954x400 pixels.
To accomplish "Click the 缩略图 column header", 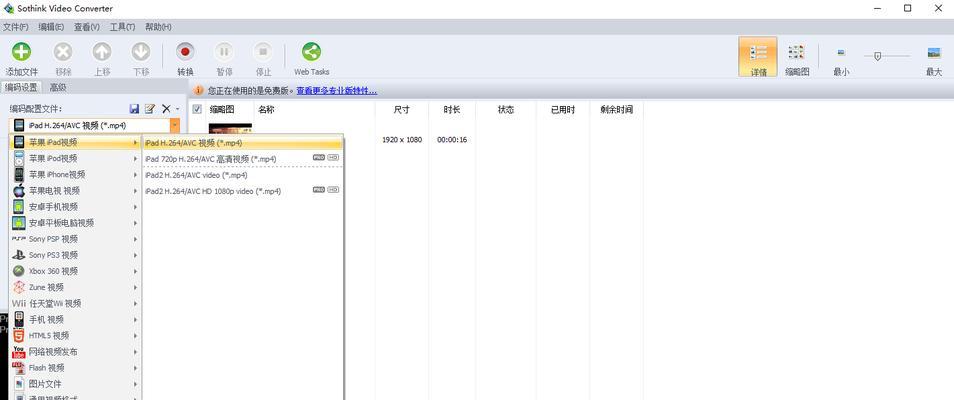I will (222, 110).
